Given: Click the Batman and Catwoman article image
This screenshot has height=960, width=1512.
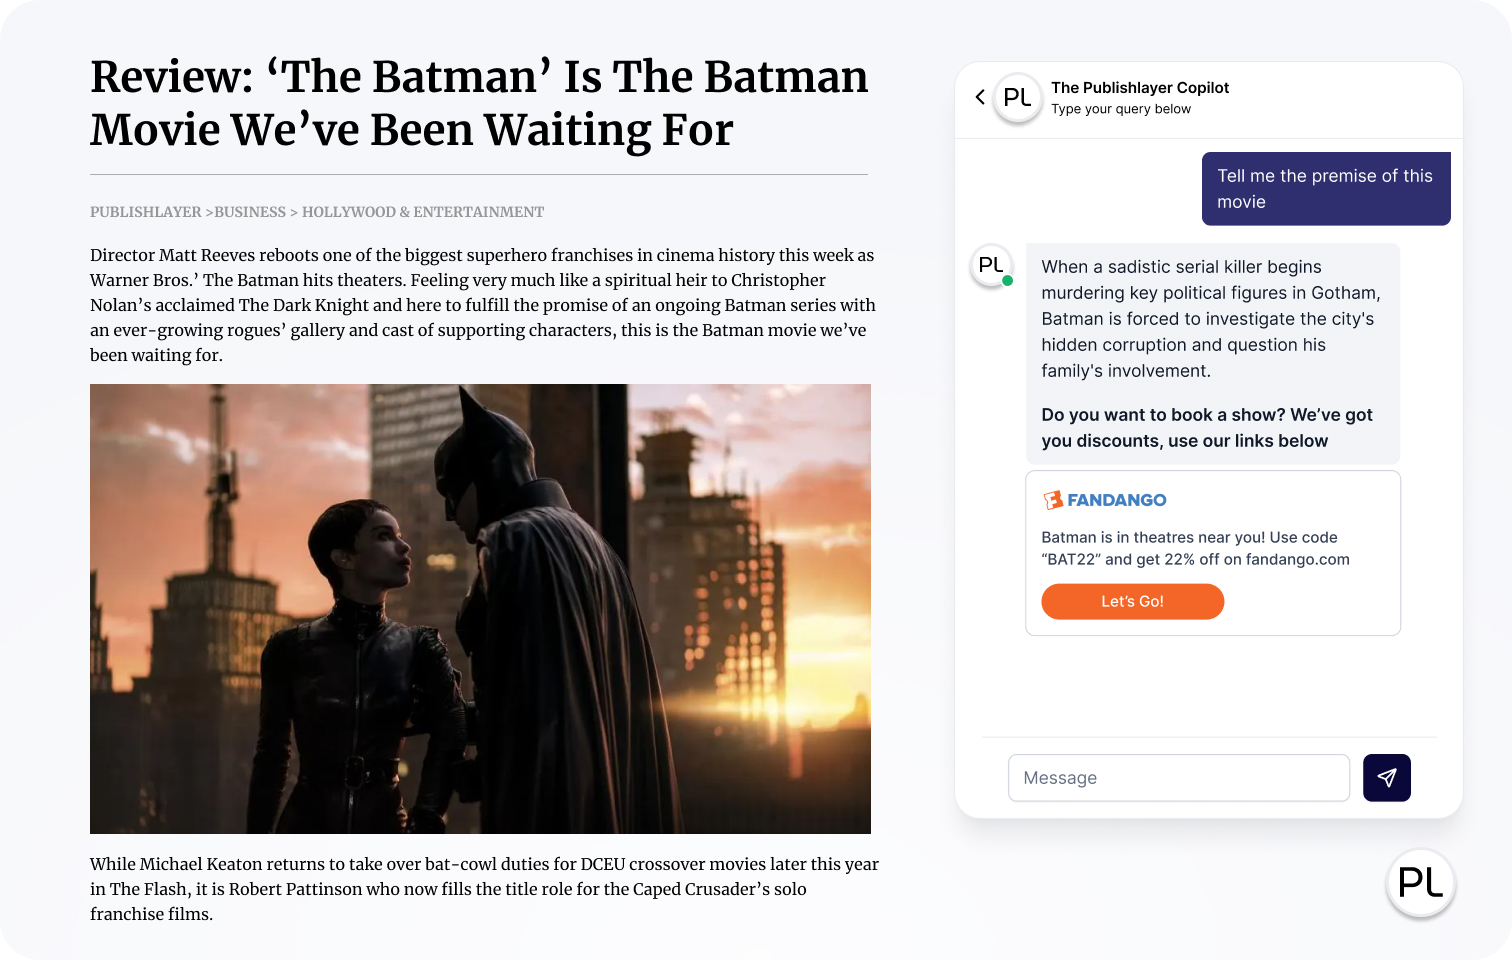Looking at the screenshot, I should 480,608.
